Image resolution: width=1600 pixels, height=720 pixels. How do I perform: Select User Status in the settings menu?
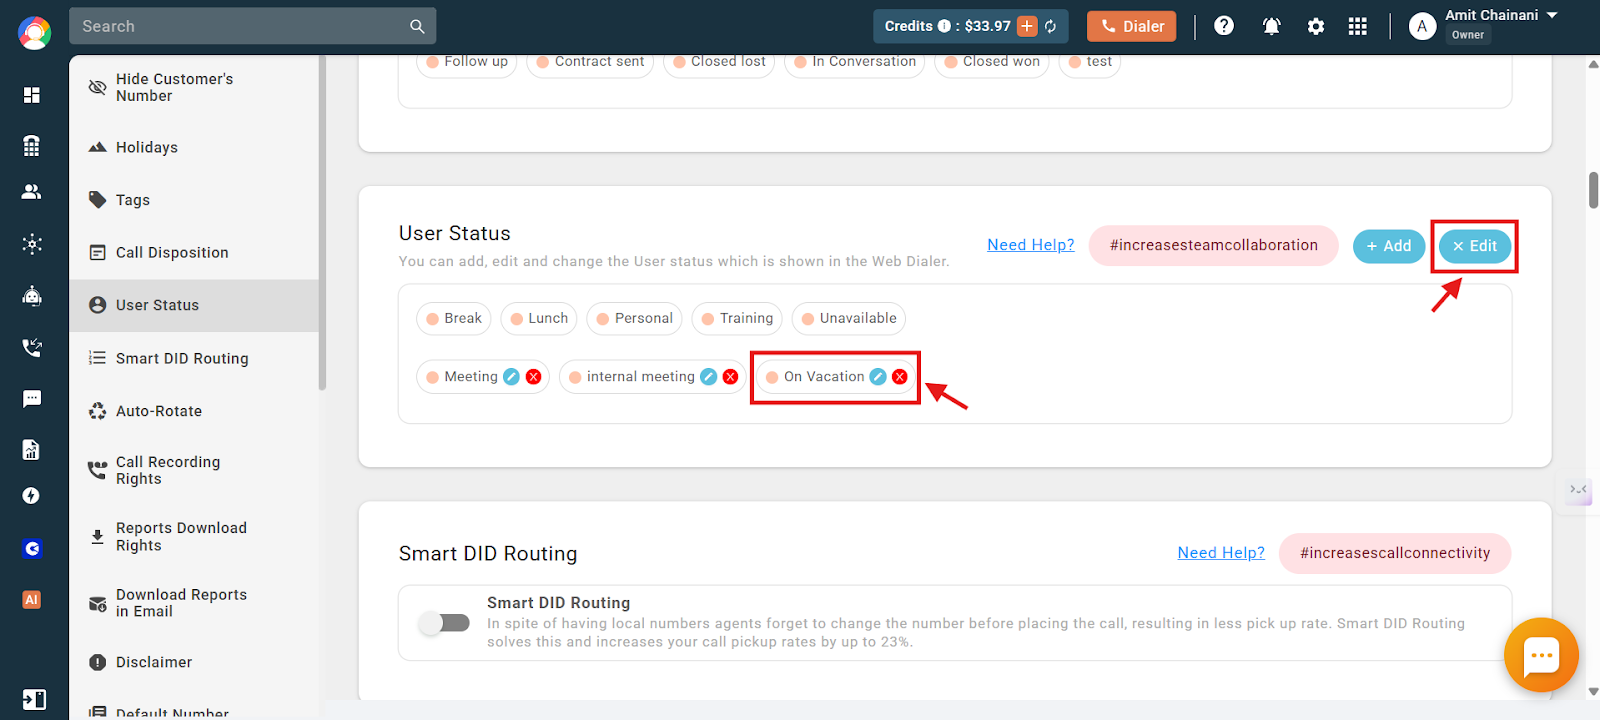tap(194, 305)
